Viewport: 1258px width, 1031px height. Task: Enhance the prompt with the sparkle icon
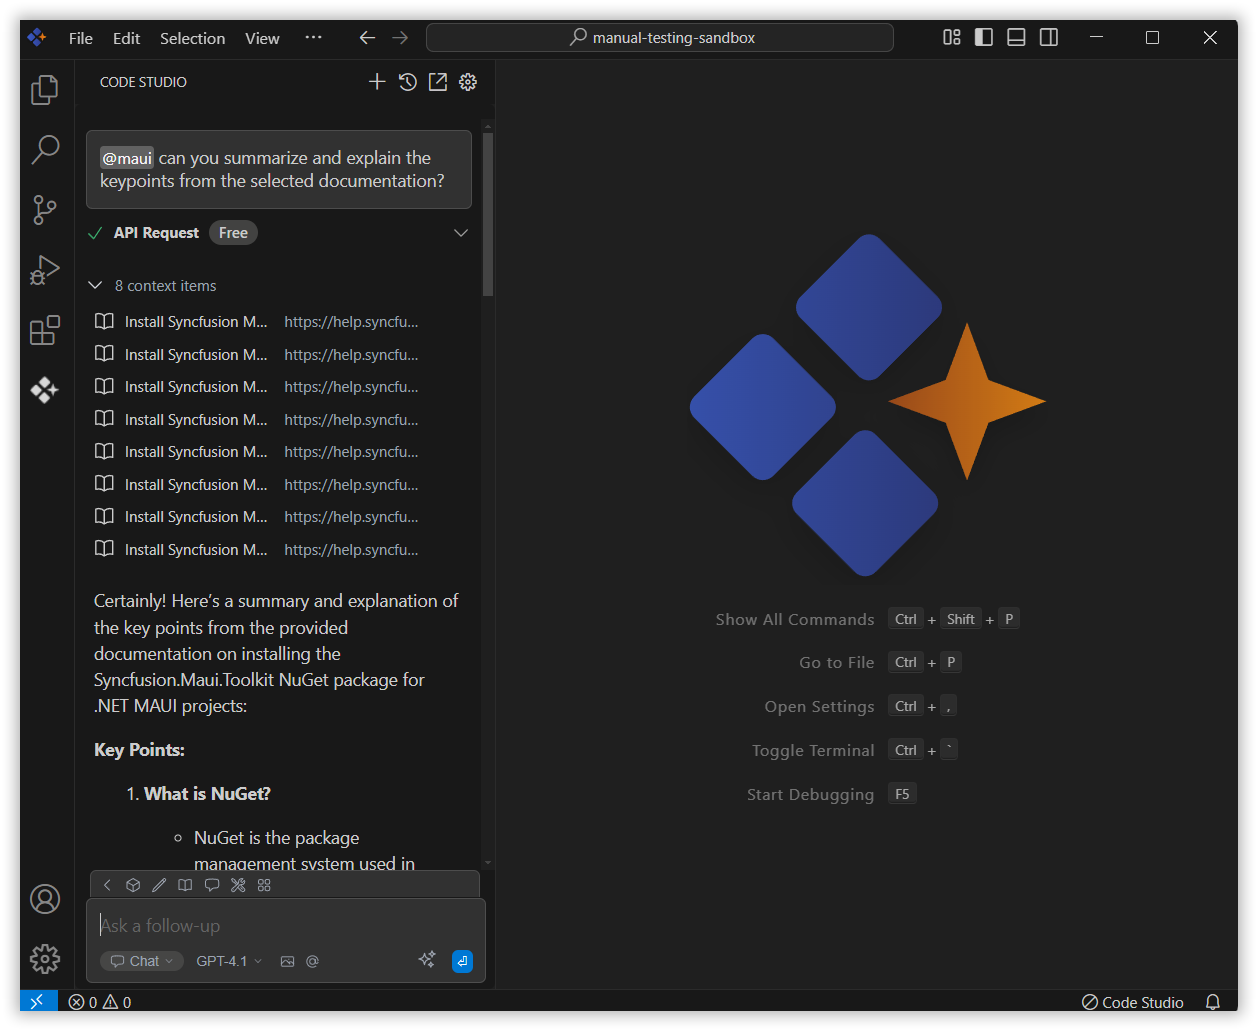point(427,960)
